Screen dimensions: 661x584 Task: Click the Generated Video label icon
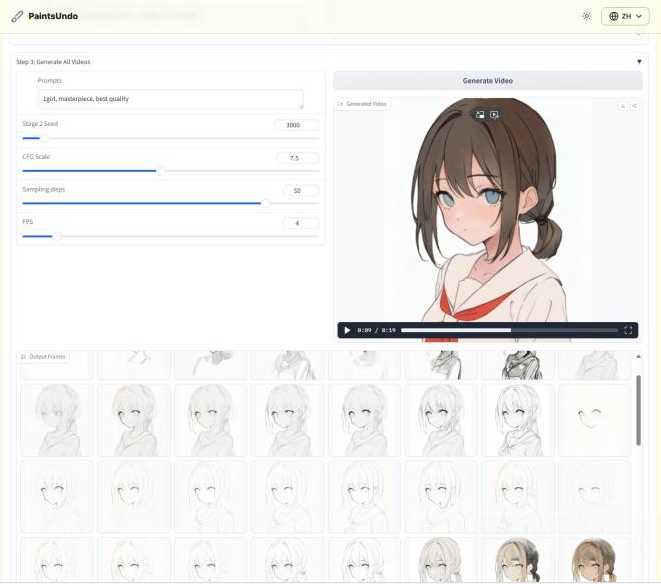340,104
